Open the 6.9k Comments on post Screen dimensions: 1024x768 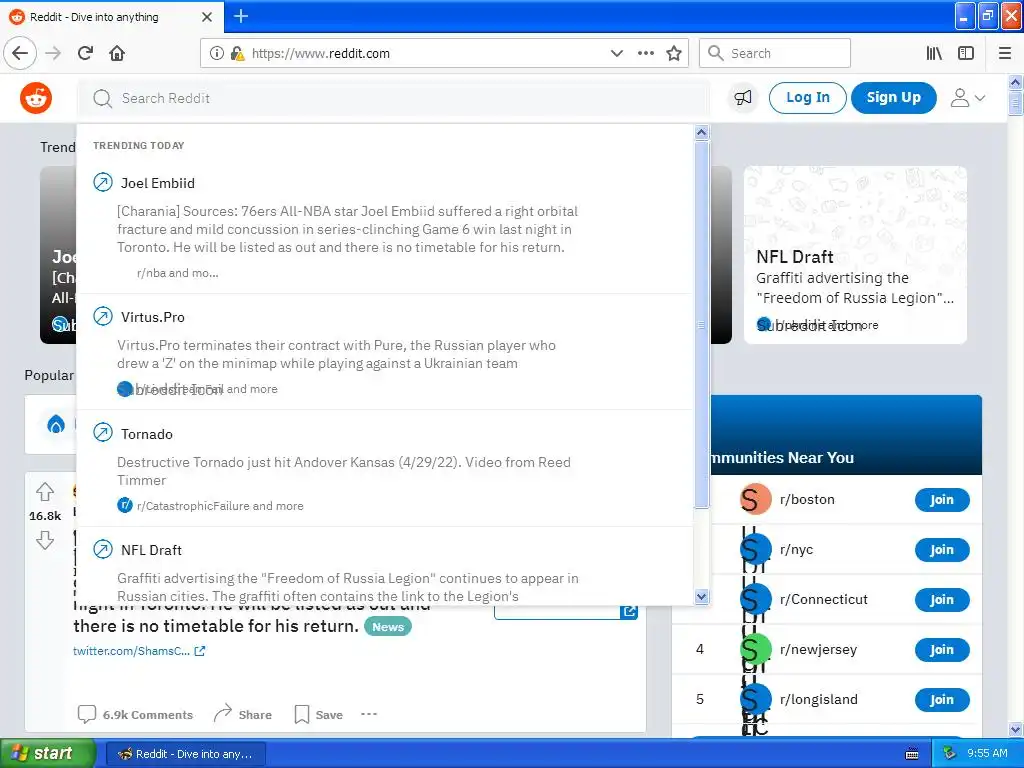[x=135, y=714]
